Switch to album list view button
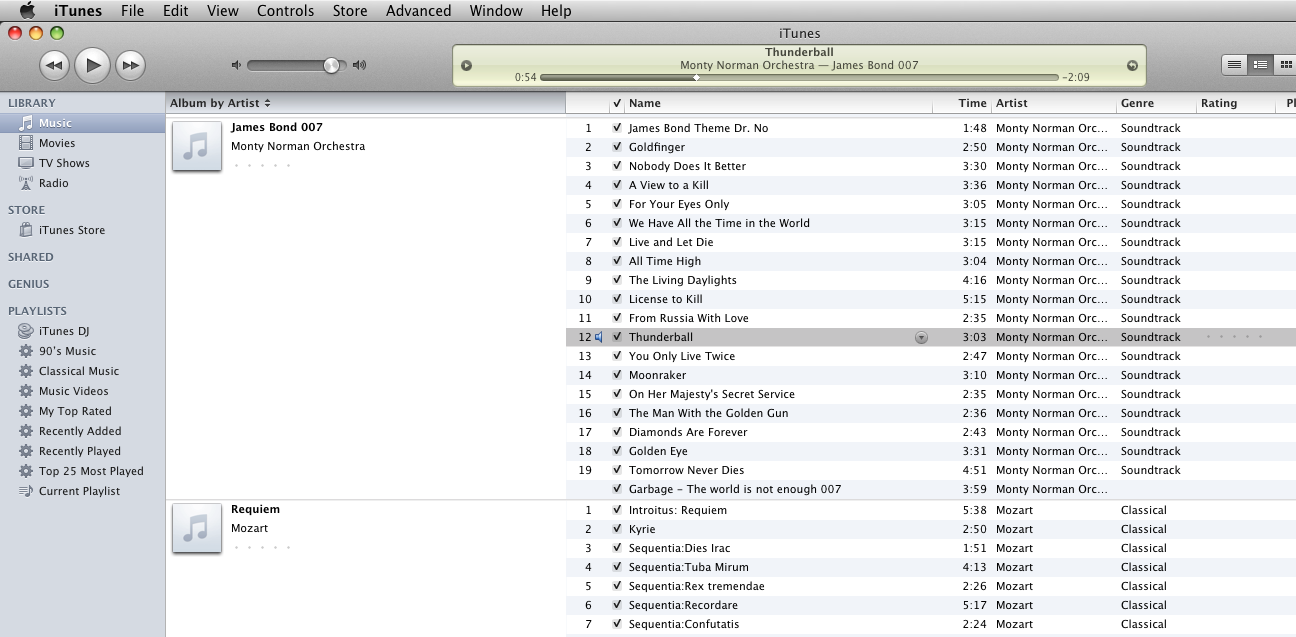 pyautogui.click(x=1260, y=65)
